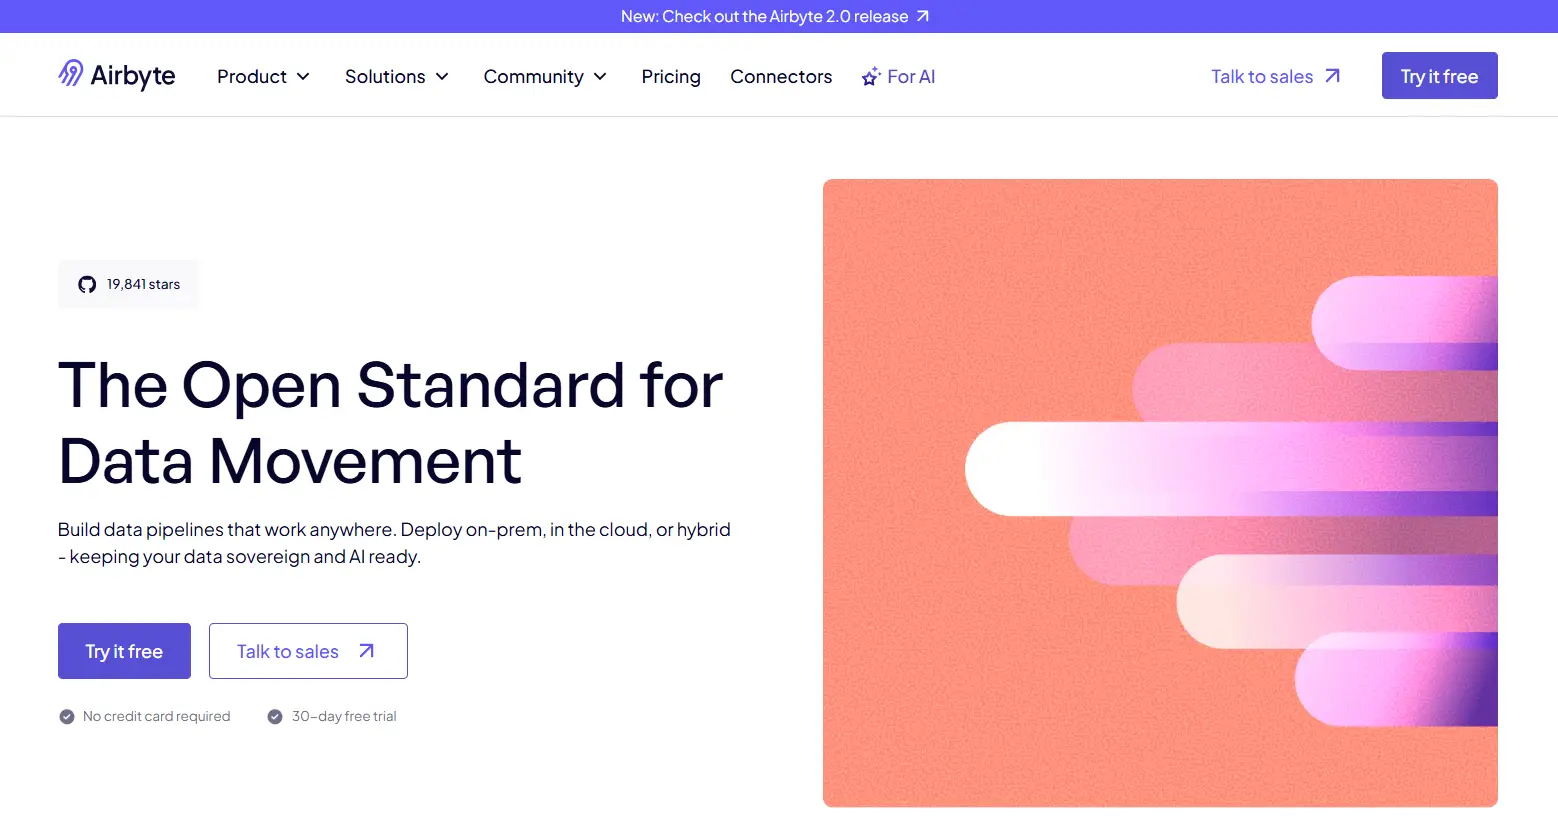Click the arrow icon beside header Talk to sales
The width and height of the screenshot is (1558, 839).
1332,76
